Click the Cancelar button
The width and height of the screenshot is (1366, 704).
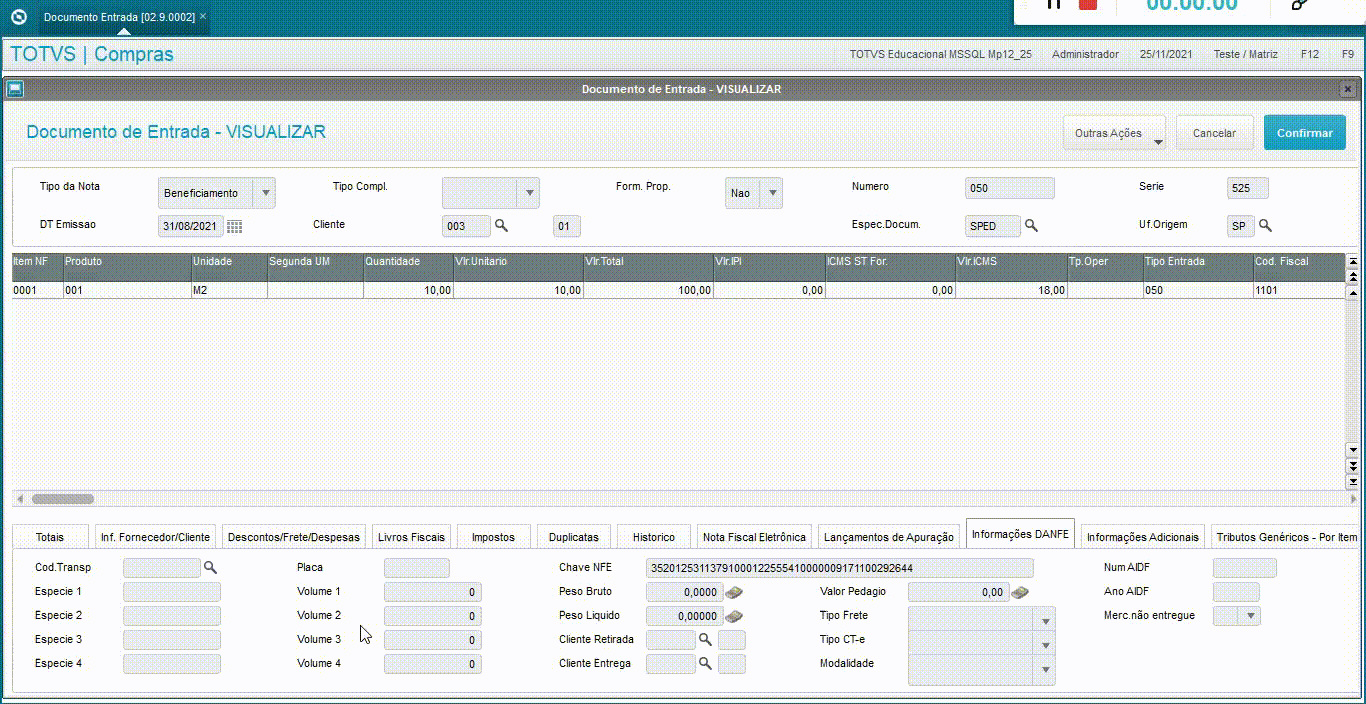point(1214,133)
